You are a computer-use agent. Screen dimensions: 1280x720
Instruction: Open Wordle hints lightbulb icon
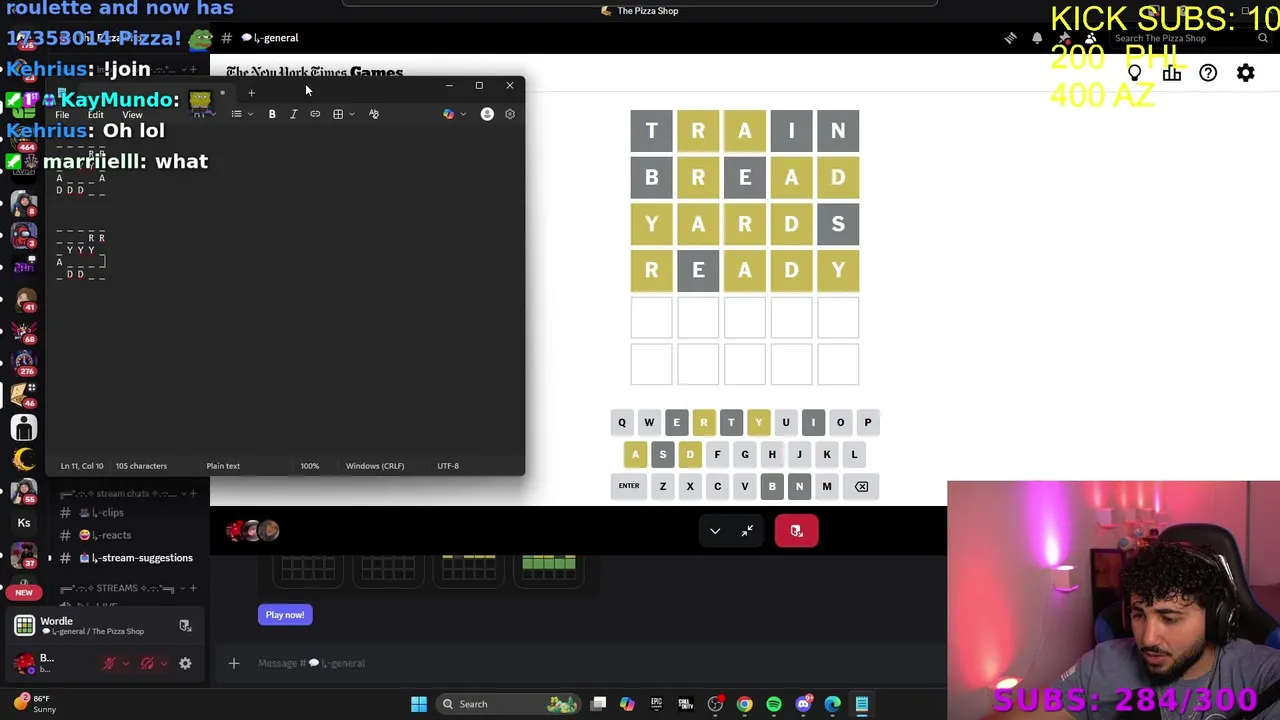point(1135,73)
